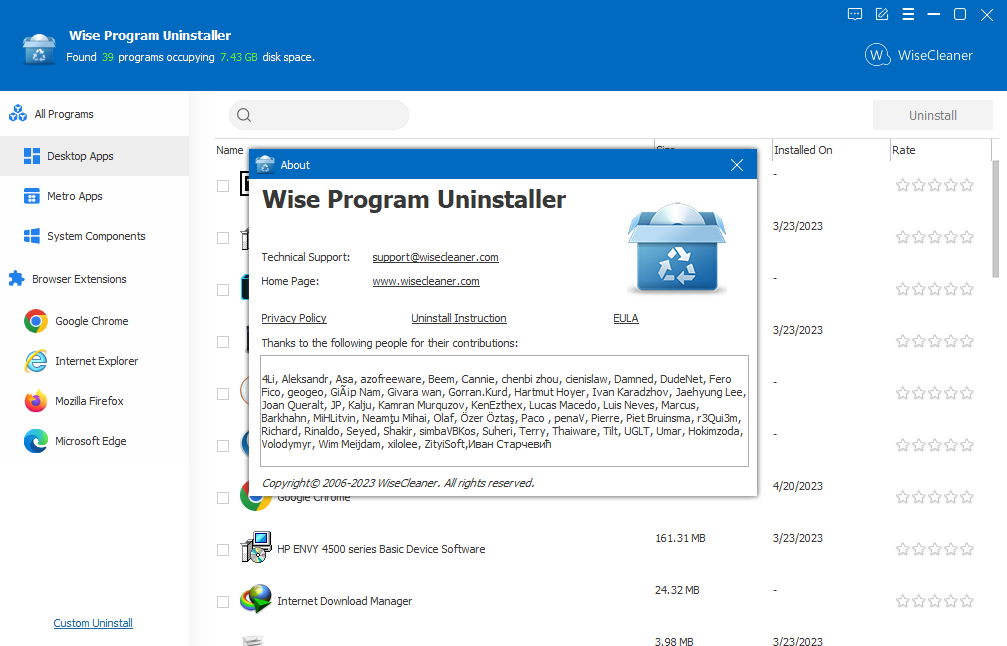Select "HP ENVY 4500 series Basic Device Software" row

(381, 549)
